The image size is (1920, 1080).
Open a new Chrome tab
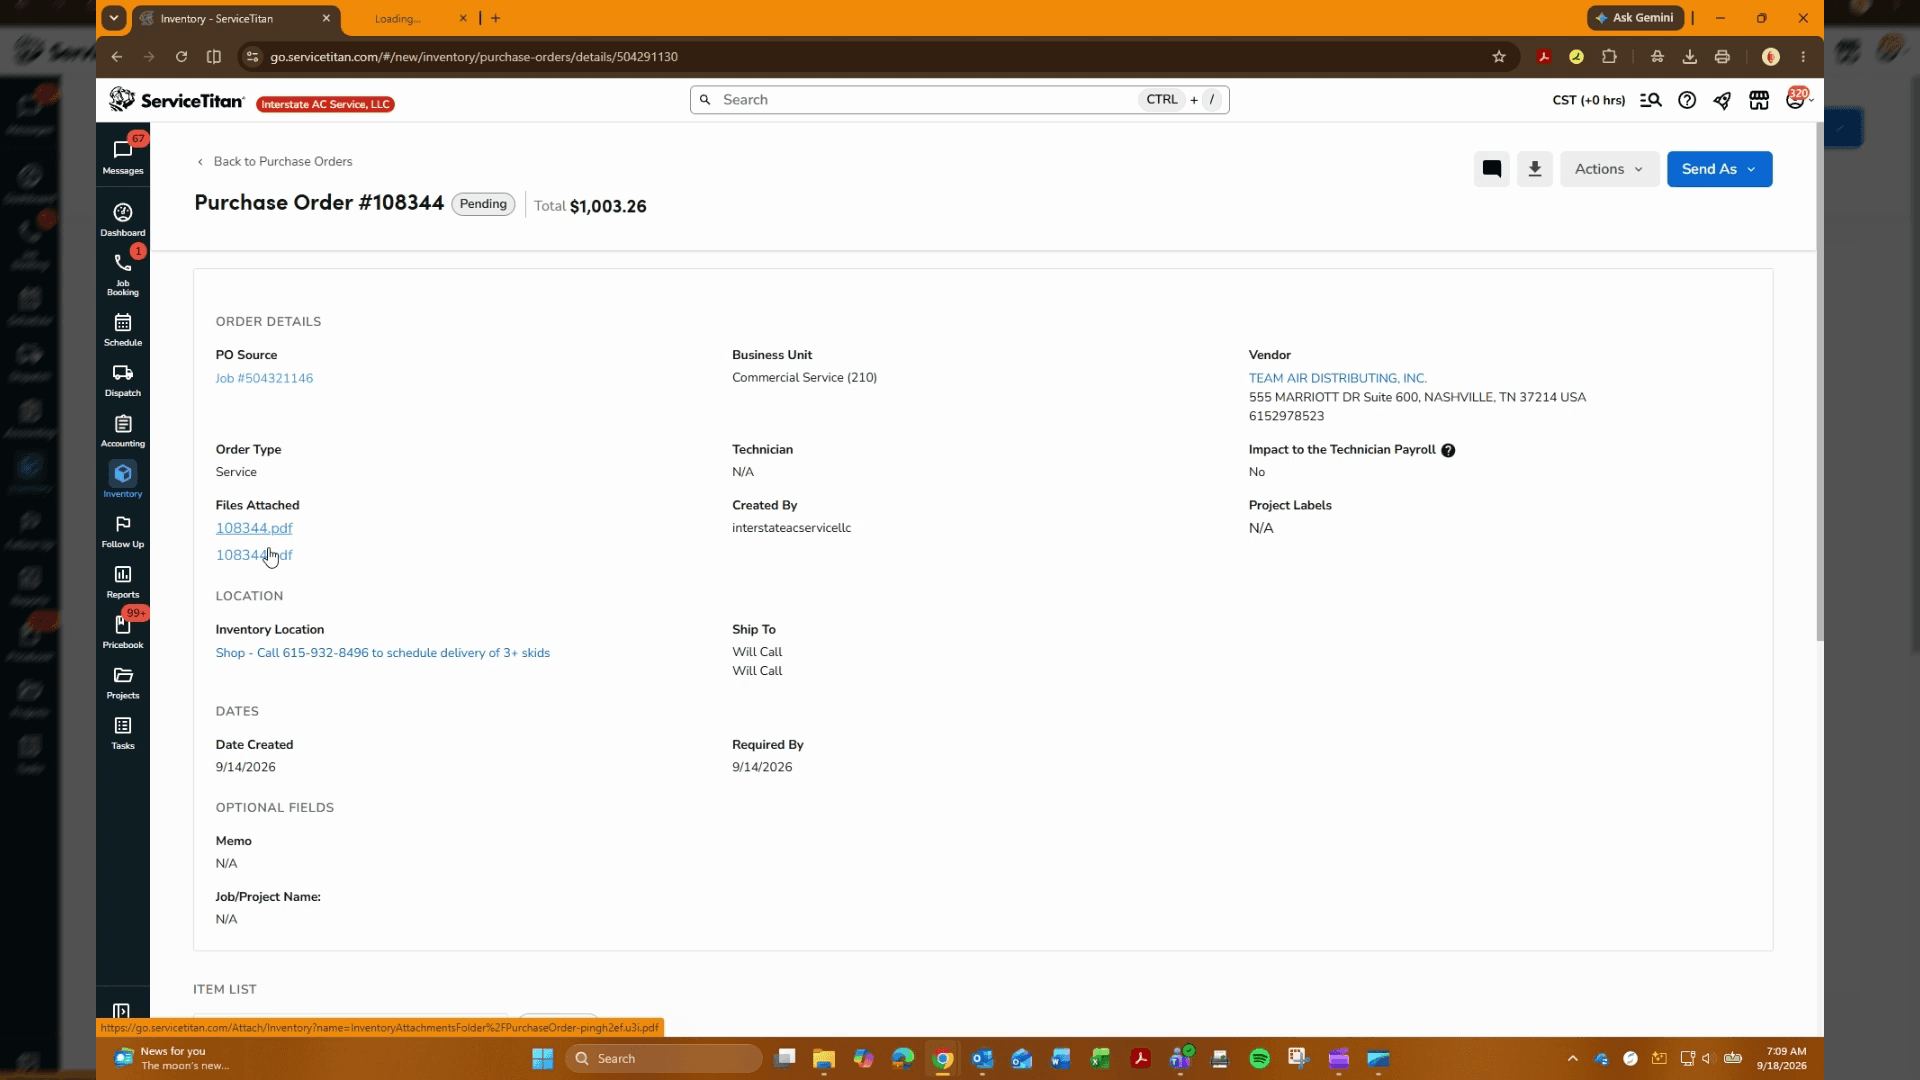tap(495, 18)
